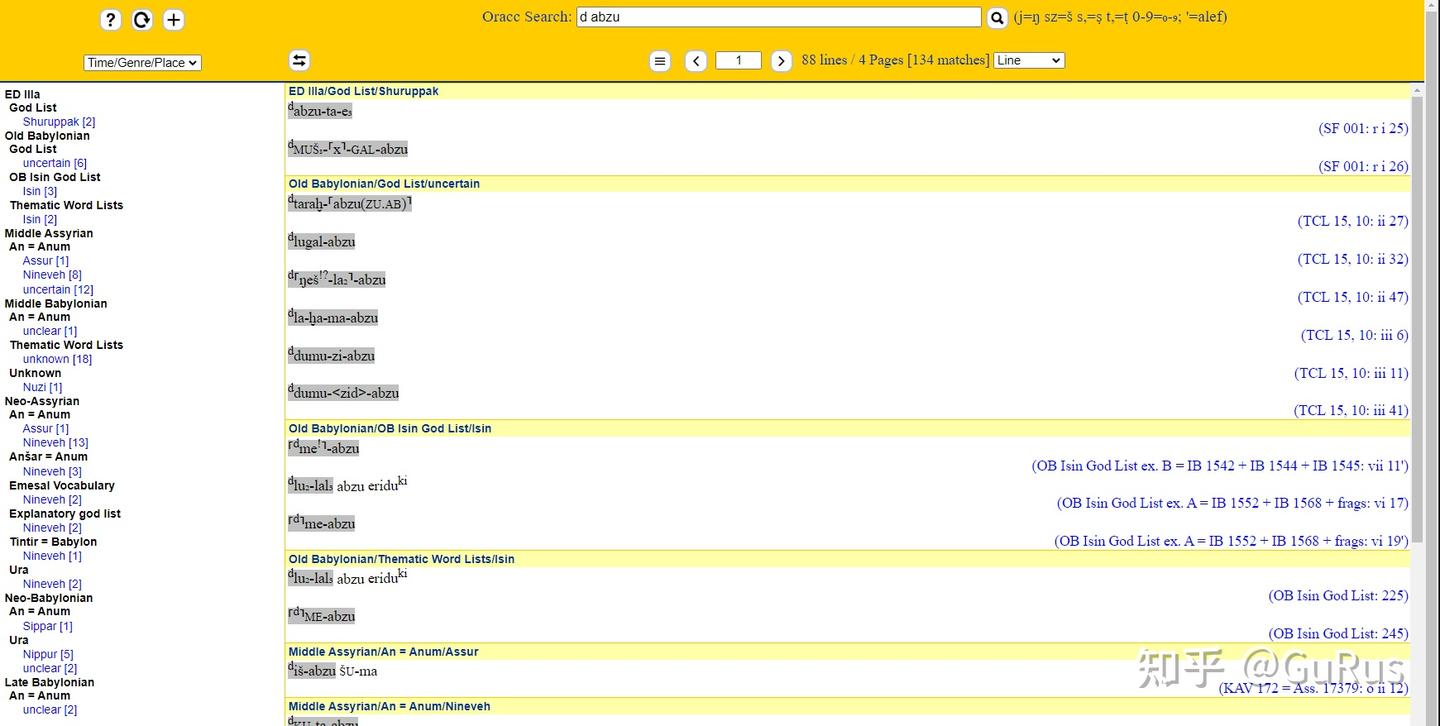Click the swap arrows toggle icon

(299, 60)
